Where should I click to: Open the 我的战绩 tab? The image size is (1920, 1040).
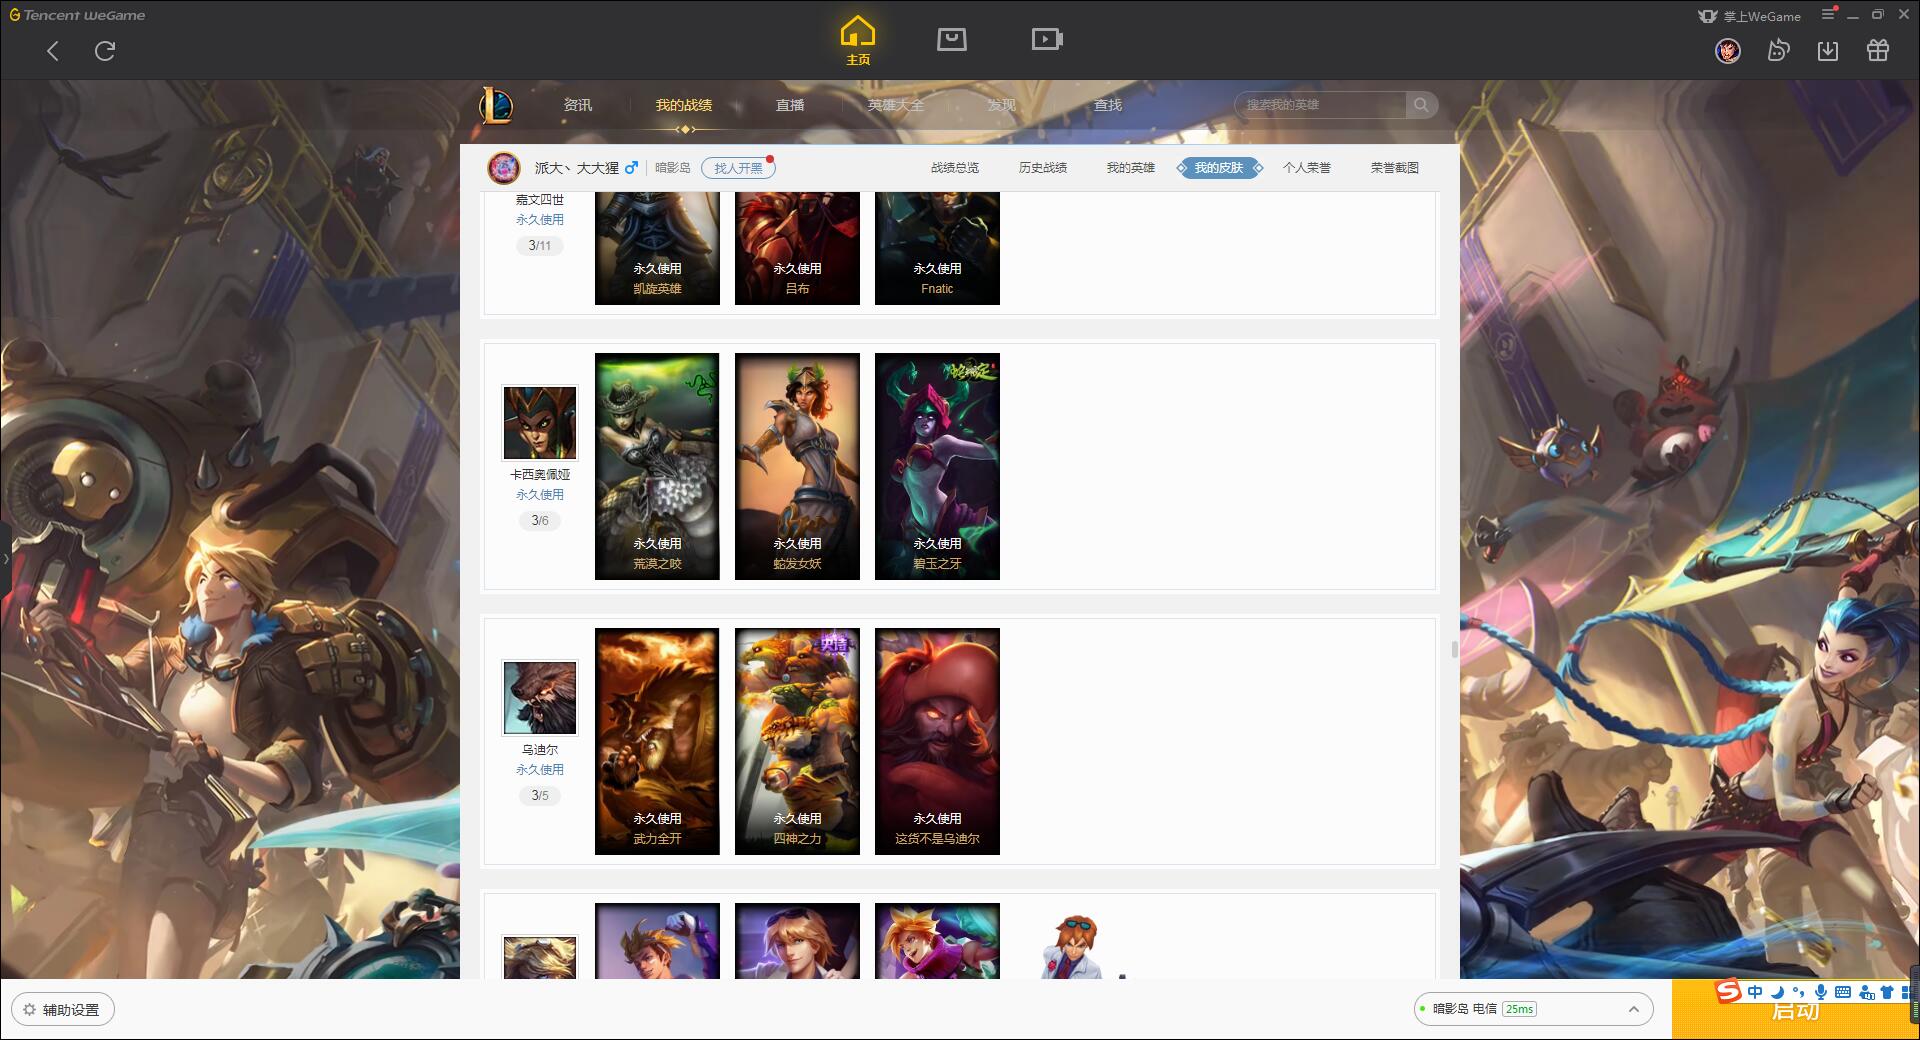pyautogui.click(x=684, y=105)
